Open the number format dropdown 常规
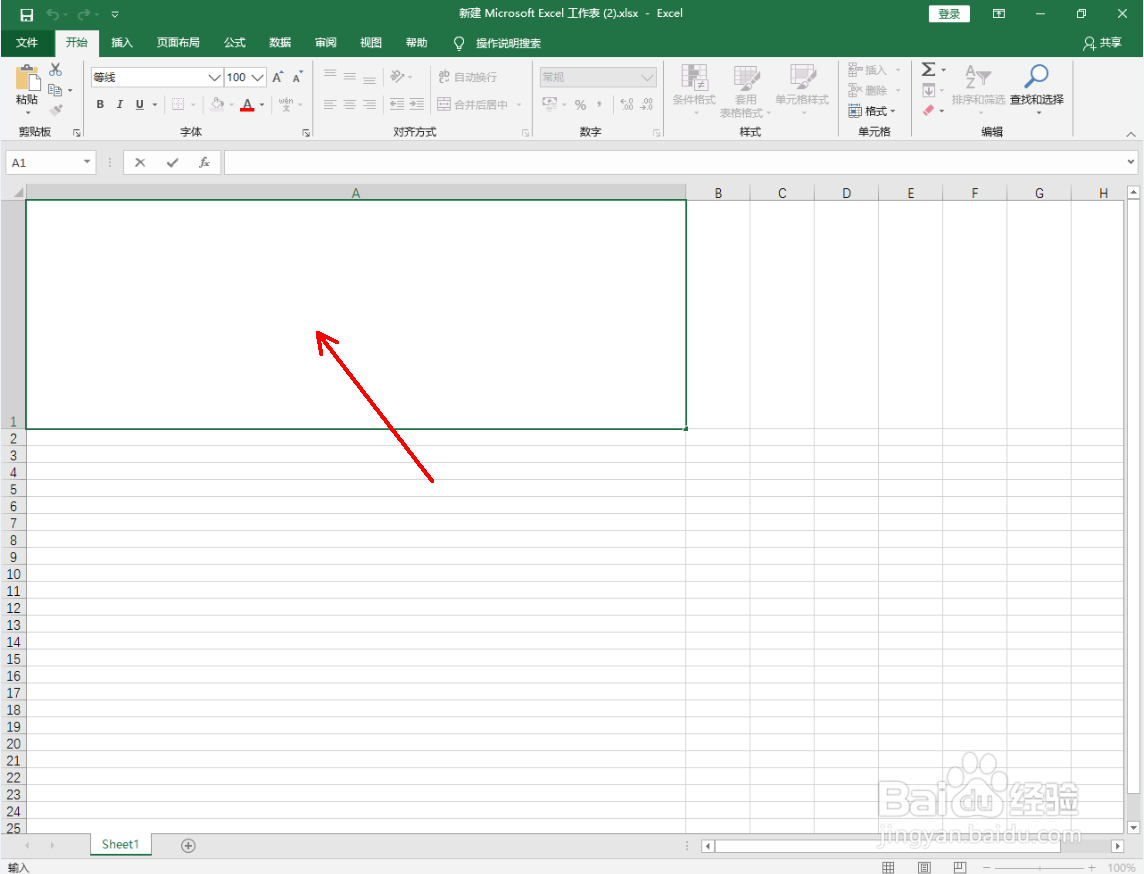The height and width of the screenshot is (874, 1144). pyautogui.click(x=646, y=77)
